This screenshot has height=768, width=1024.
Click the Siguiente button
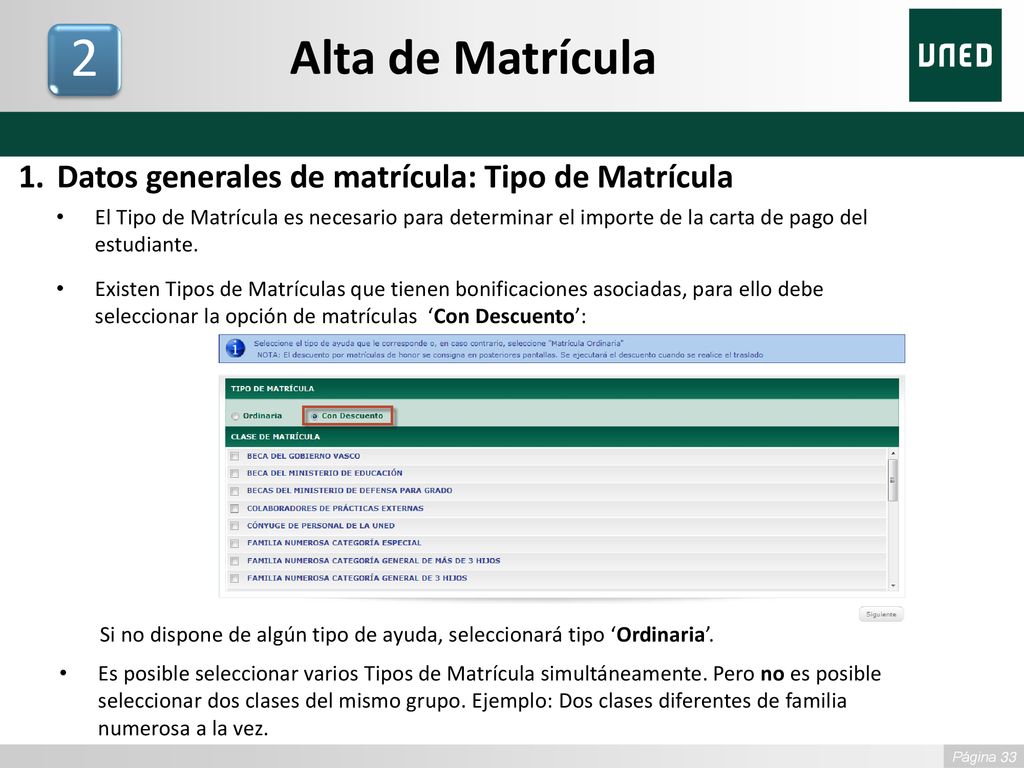point(880,615)
